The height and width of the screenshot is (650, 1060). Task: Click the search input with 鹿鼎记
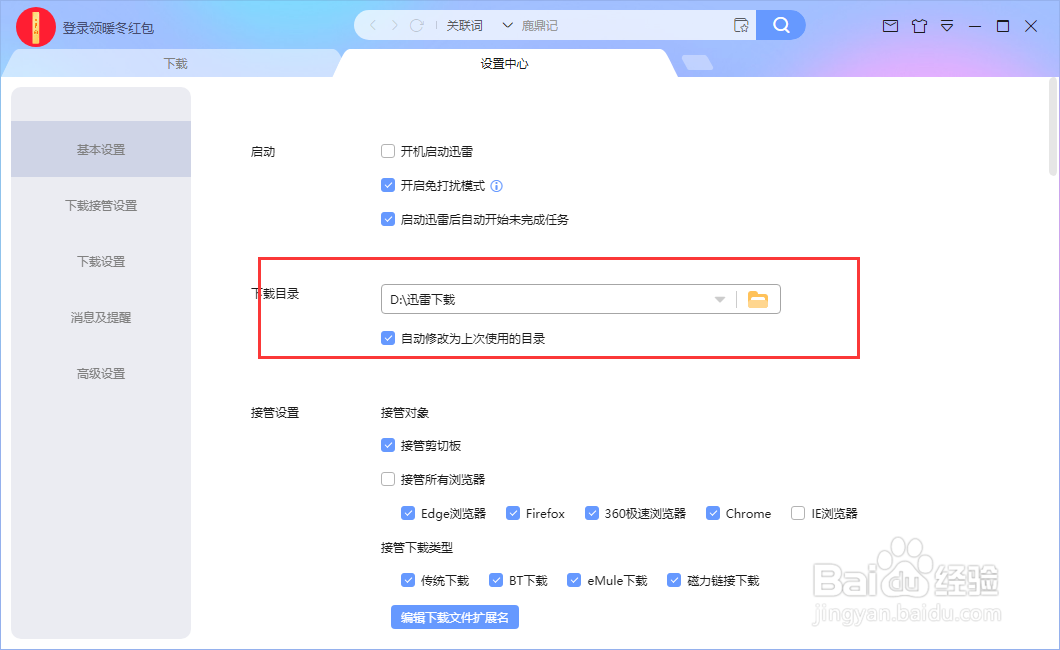point(622,26)
